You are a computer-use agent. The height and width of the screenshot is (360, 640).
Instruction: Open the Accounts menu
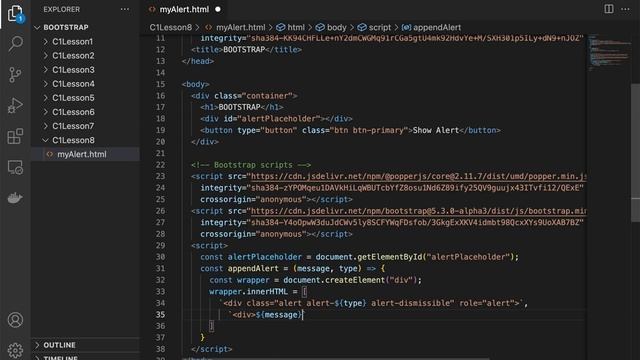point(15,320)
